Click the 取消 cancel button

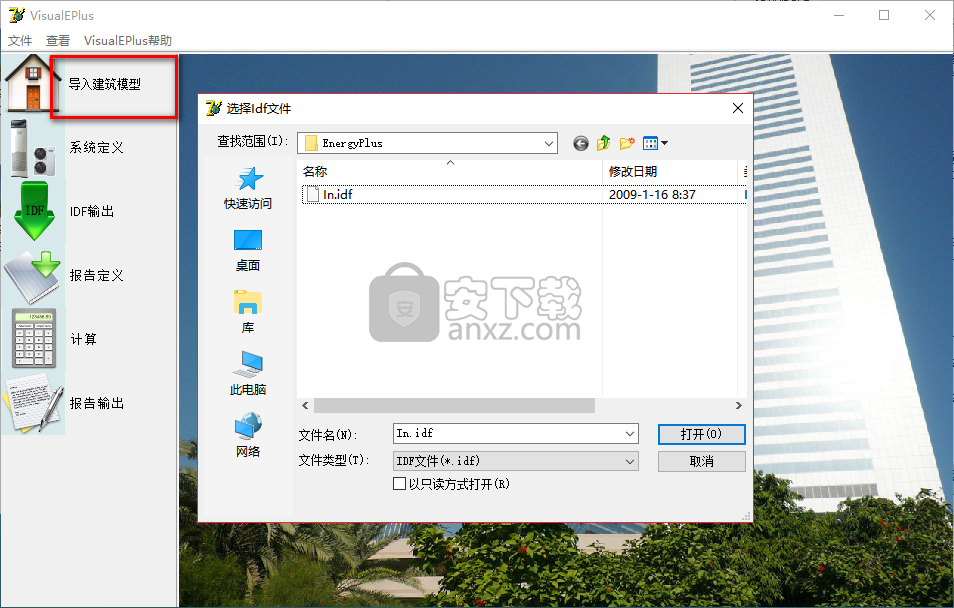point(702,461)
